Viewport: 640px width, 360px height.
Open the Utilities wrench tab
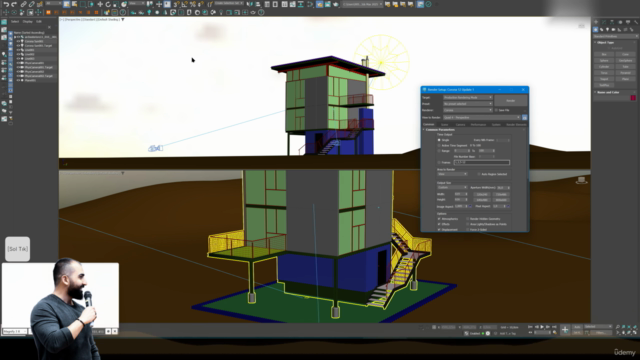(636, 22)
